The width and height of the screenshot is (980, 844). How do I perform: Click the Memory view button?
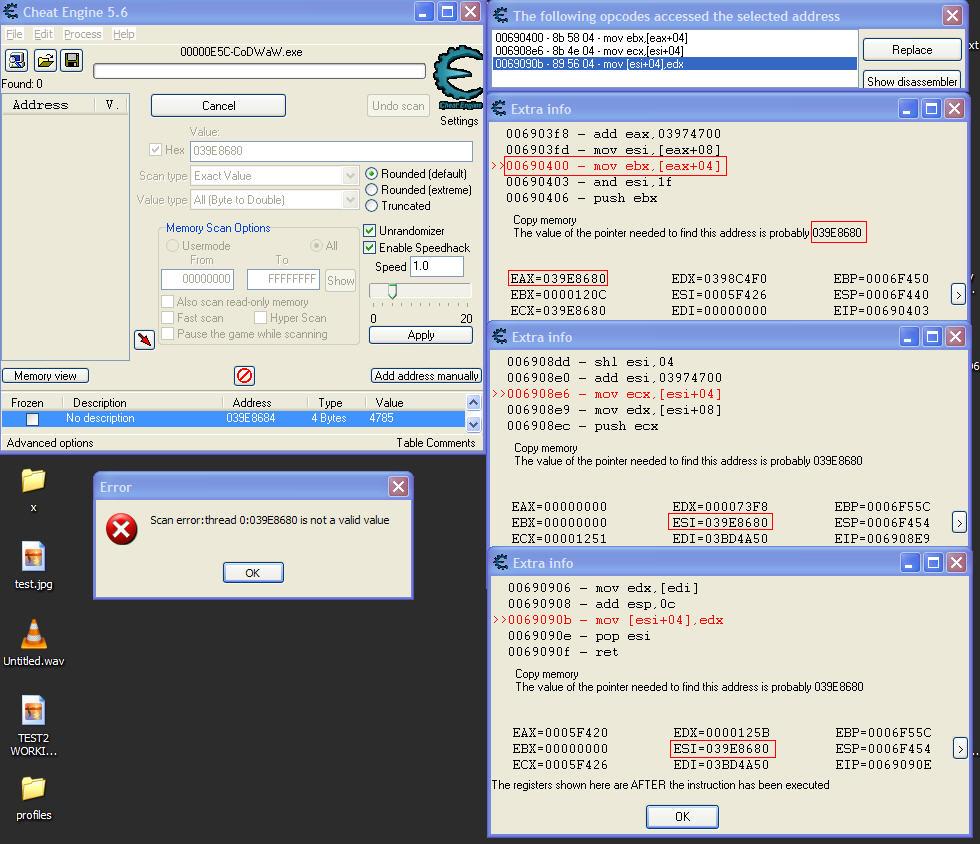tap(46, 376)
